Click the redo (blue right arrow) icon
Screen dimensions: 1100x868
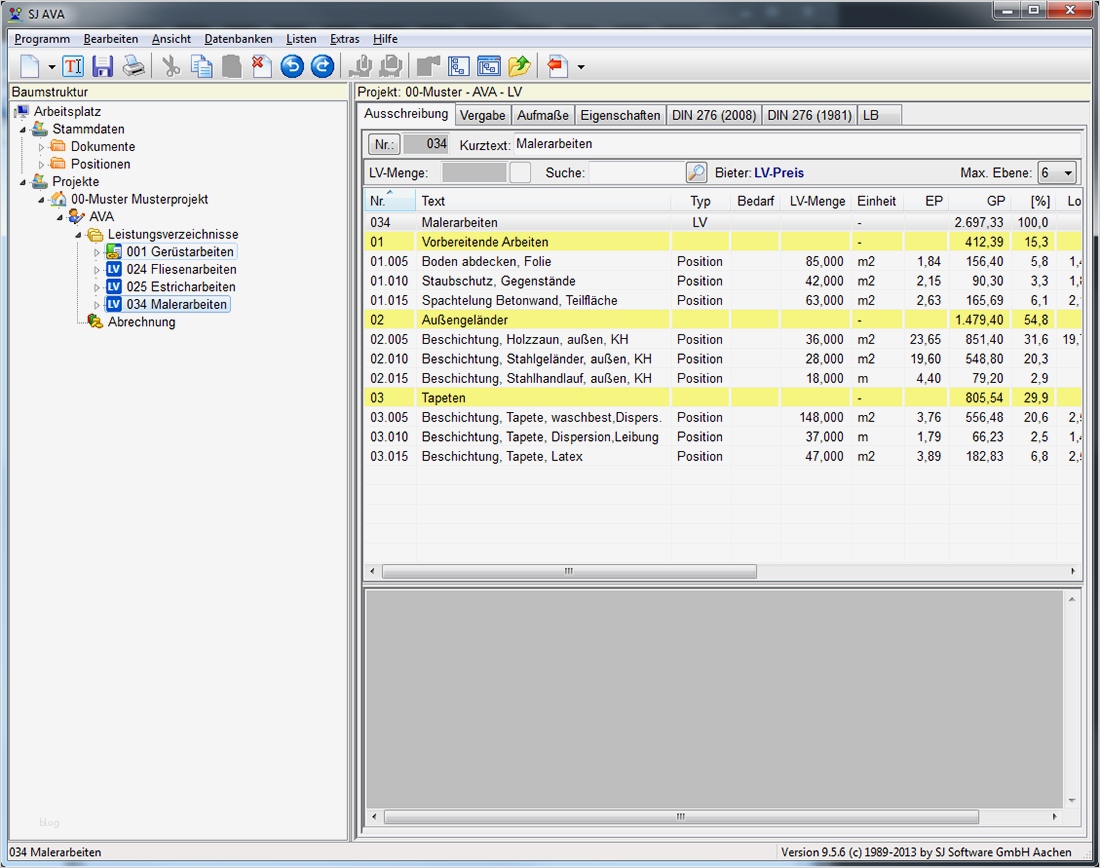point(322,67)
